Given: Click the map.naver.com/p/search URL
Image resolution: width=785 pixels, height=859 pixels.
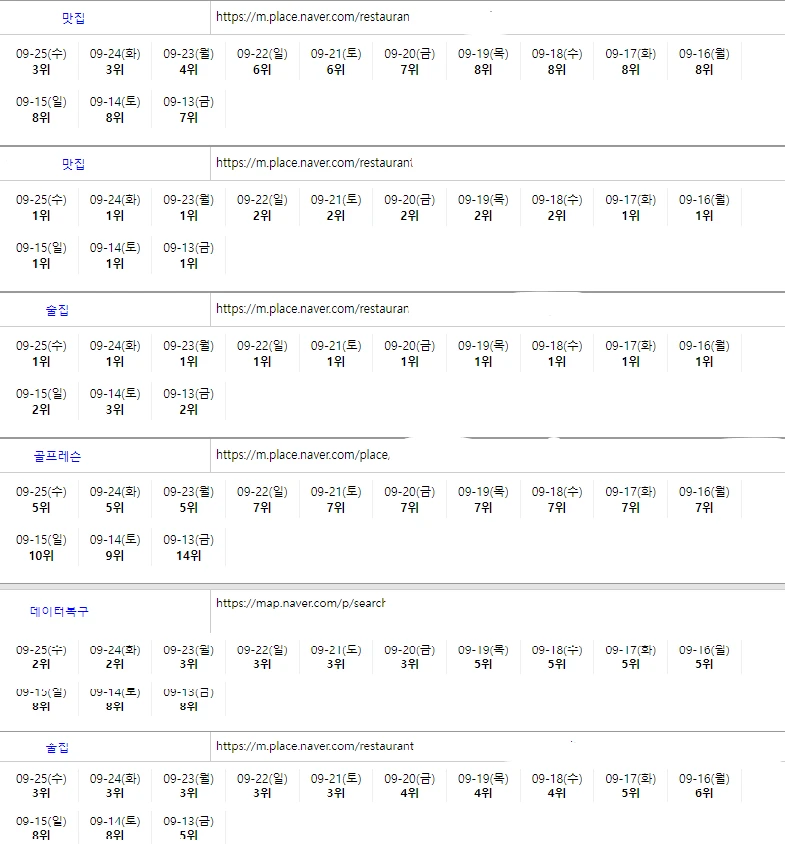Looking at the screenshot, I should click(300, 603).
